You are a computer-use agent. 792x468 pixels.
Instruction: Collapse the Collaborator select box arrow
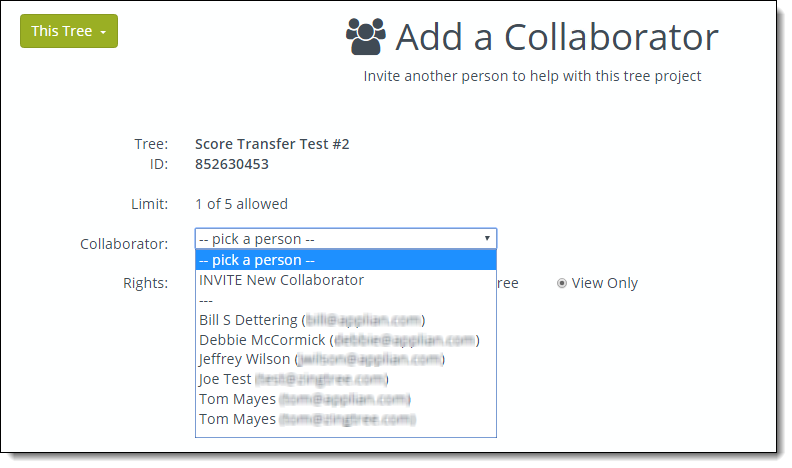click(x=487, y=238)
